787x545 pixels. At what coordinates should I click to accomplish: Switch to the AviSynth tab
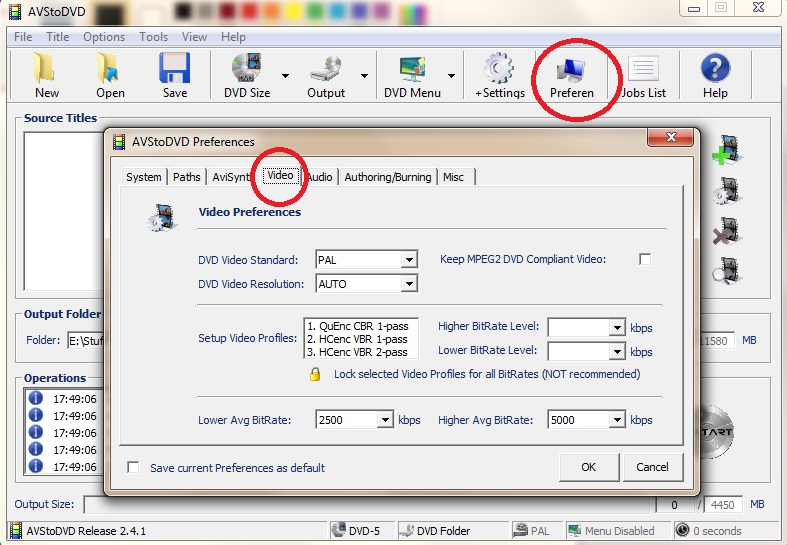coord(230,177)
